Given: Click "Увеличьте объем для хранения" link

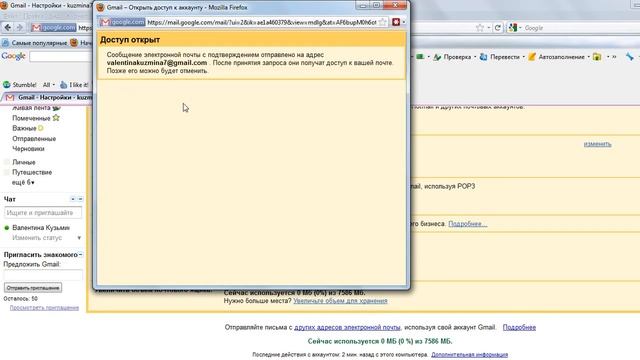Looking at the screenshot, I should click(340, 301).
